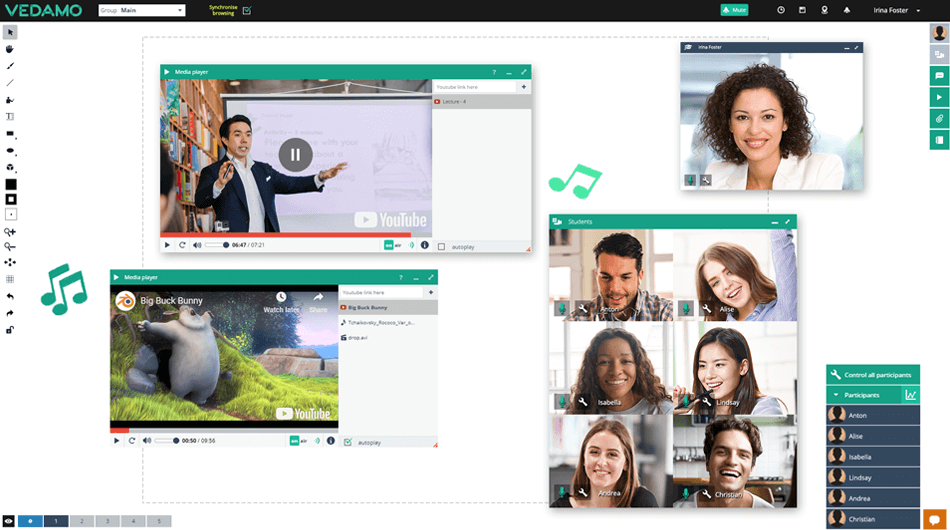This screenshot has width=950, height=530.
Task: Choose the text tool in left toolbar
Action: click(10, 116)
